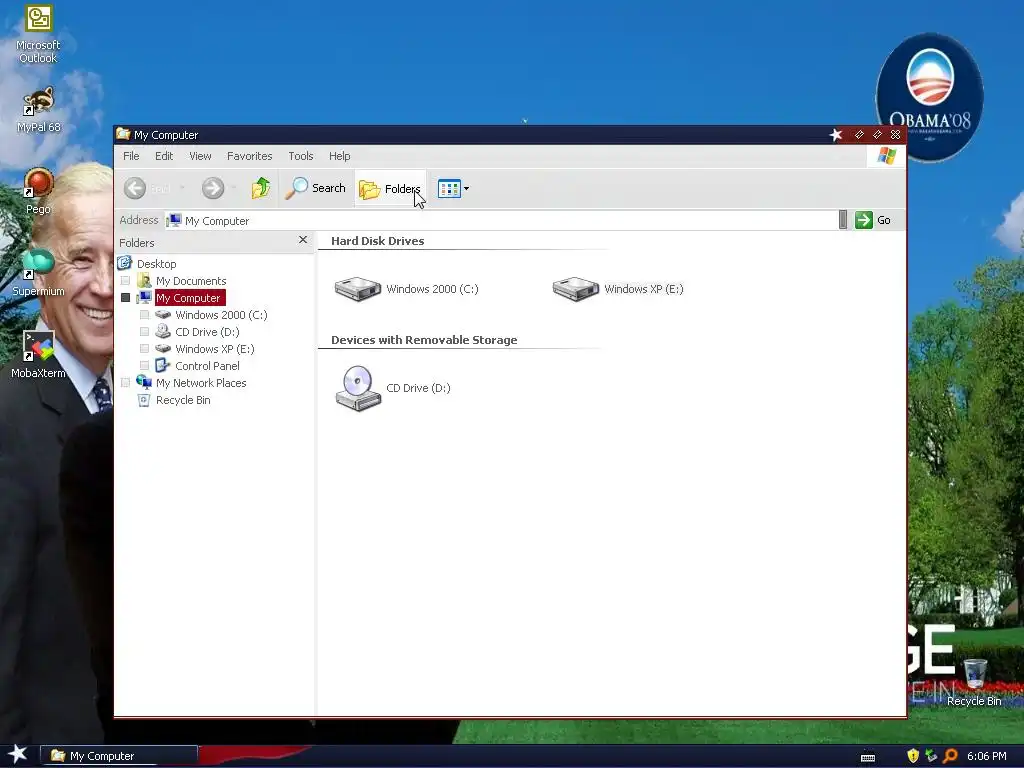Click the yellow security shield tray icon
The image size is (1024, 768).
click(x=913, y=756)
